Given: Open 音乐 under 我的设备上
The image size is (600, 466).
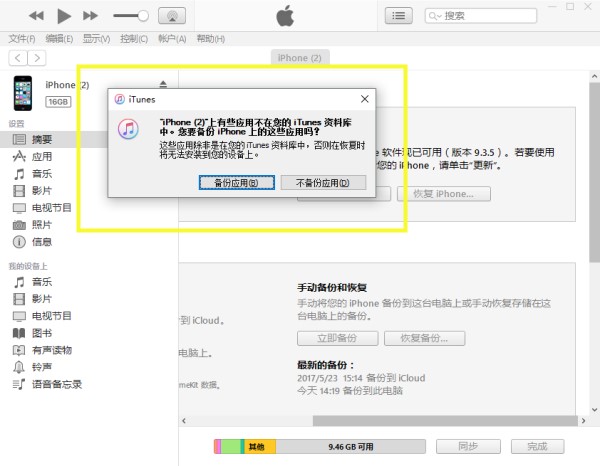Looking at the screenshot, I should pyautogui.click(x=41, y=282).
